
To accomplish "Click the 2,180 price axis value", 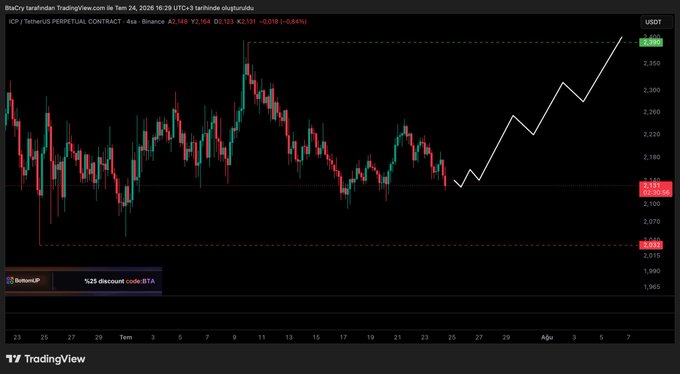I will coord(652,157).
